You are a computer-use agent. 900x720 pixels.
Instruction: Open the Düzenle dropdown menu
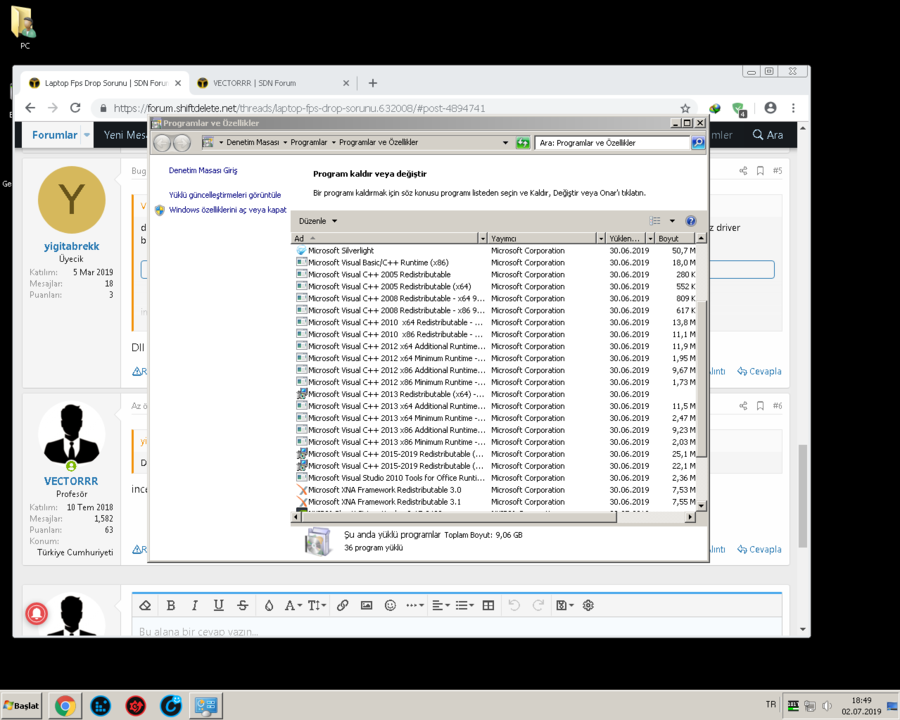click(x=318, y=221)
